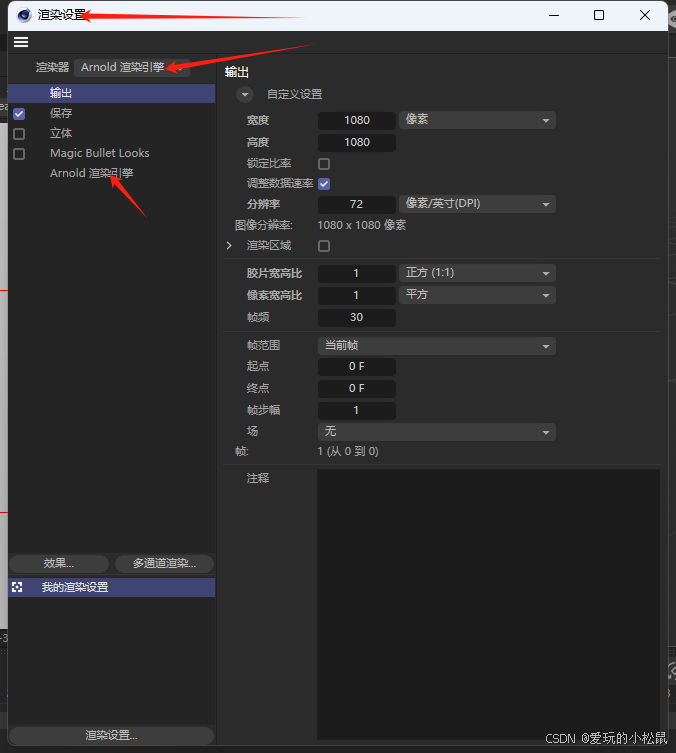Maximize the 渲染设置 window
This screenshot has width=676, height=753.
599,15
